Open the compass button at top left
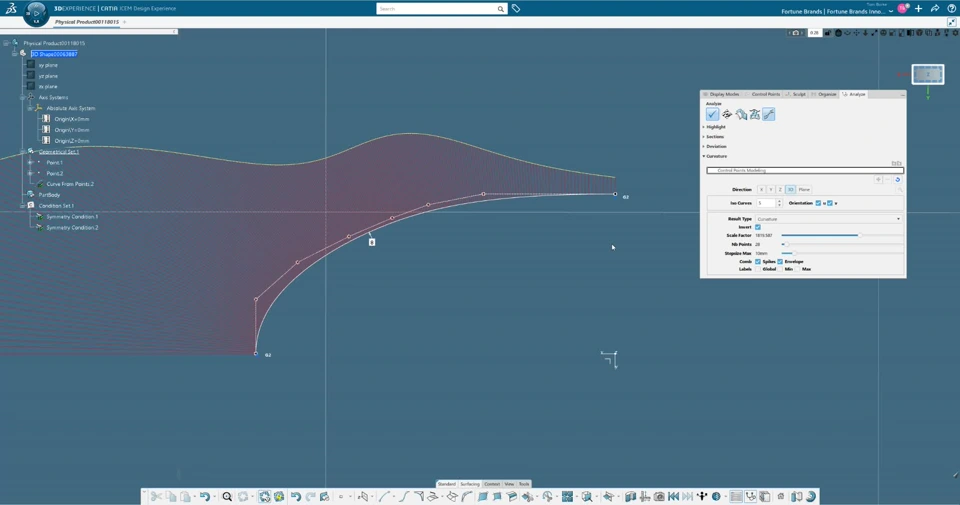Screen dimensions: 960x505 coord(36,13)
